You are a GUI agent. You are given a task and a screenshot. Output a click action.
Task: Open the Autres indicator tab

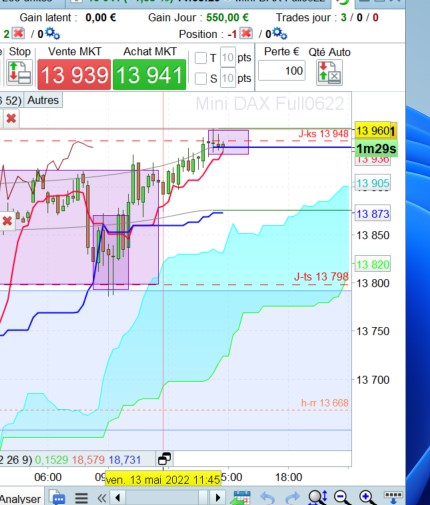point(43,100)
